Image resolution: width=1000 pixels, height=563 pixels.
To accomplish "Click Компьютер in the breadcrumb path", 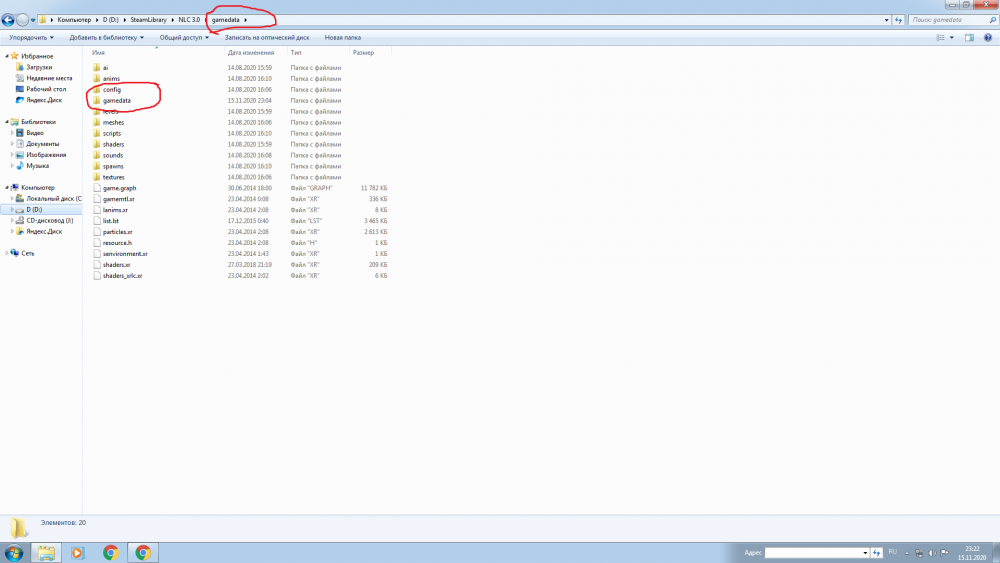I will pyautogui.click(x=74, y=20).
